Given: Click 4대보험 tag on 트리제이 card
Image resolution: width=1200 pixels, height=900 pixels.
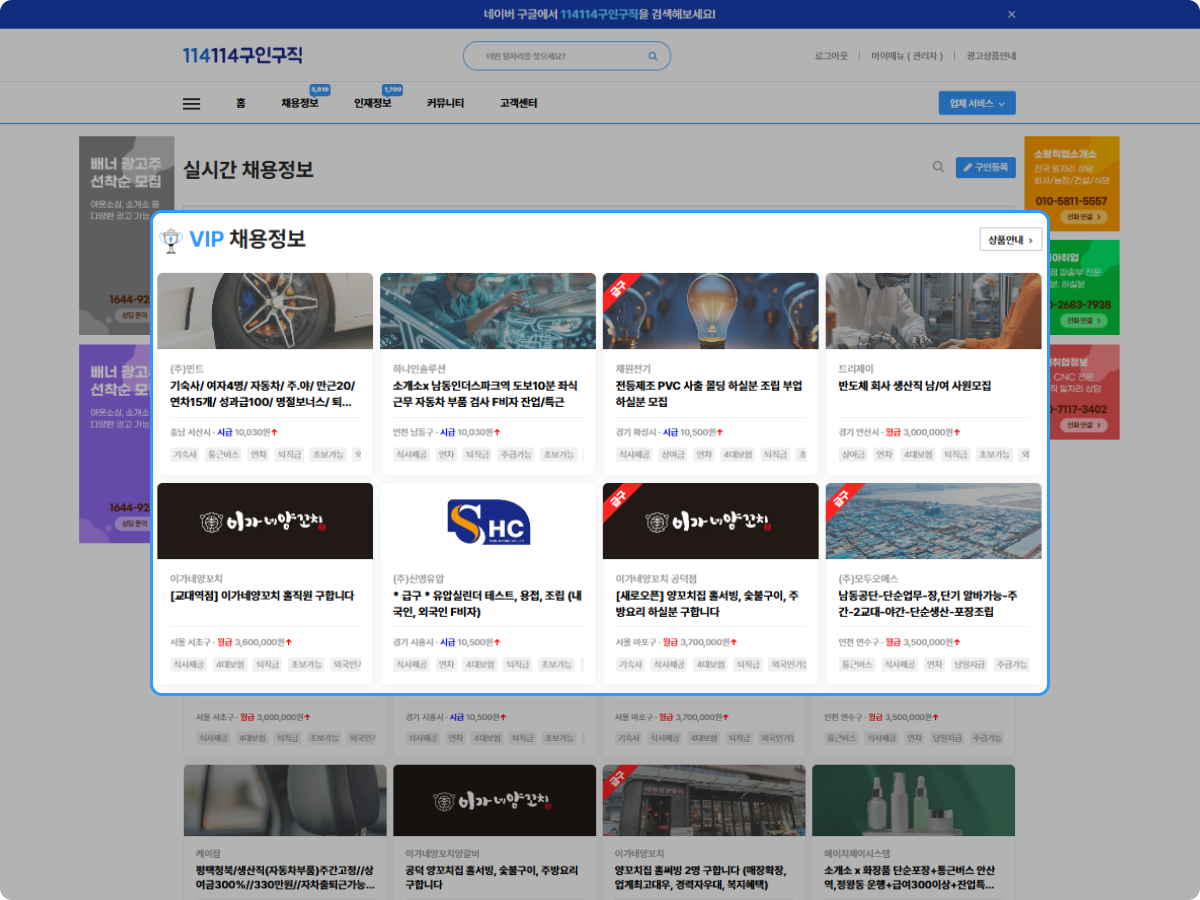Looking at the screenshot, I should (x=917, y=454).
